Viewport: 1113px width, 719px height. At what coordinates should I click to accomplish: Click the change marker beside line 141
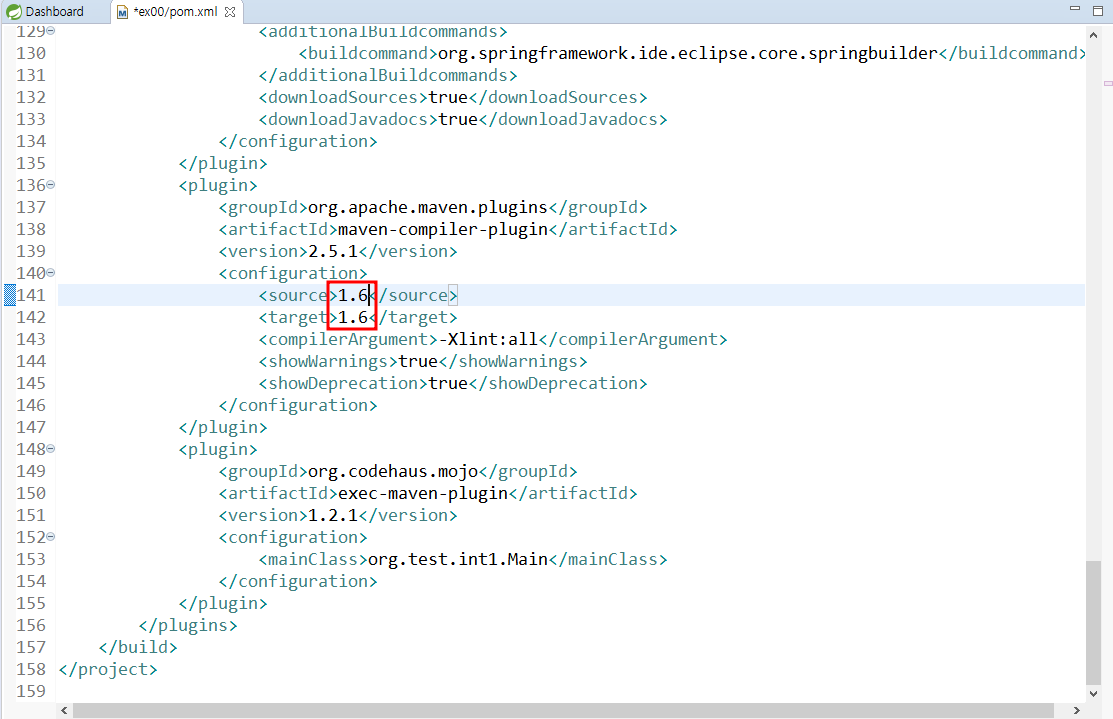tap(10, 295)
